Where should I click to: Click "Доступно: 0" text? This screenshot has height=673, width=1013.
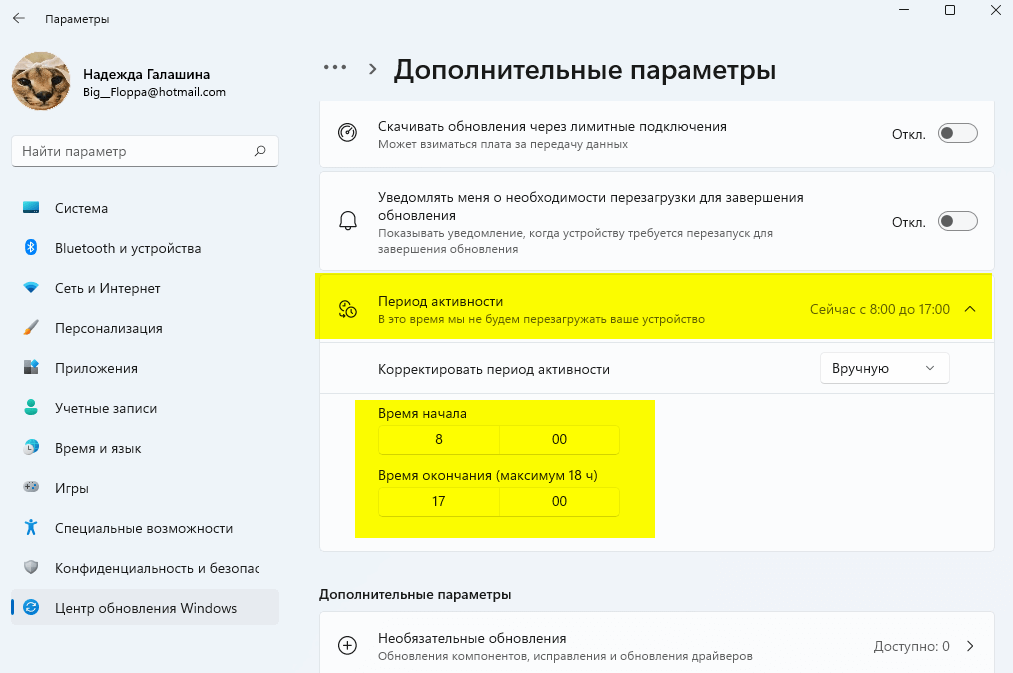[x=912, y=646]
